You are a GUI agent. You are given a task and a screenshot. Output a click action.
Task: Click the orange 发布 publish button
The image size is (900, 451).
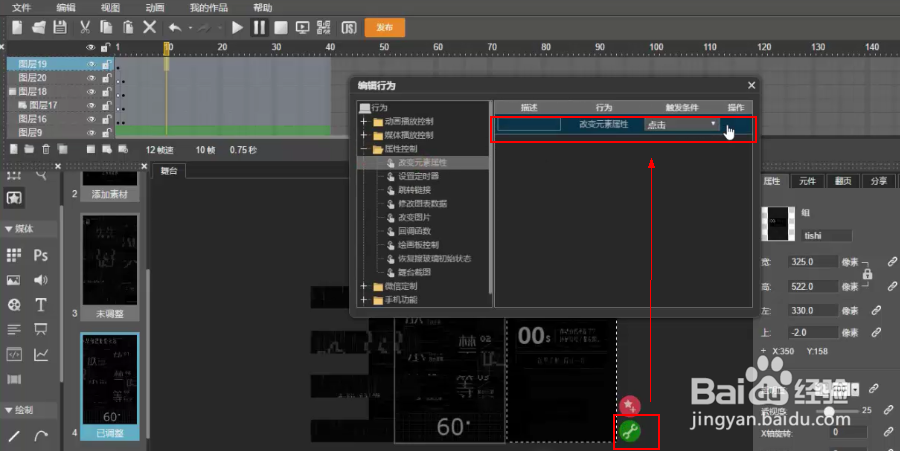click(x=385, y=27)
